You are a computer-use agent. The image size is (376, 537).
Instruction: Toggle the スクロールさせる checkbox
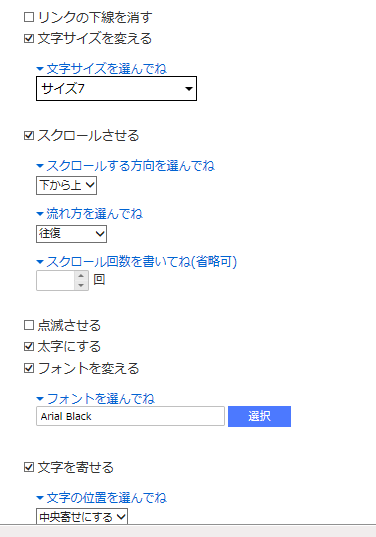click(29, 136)
